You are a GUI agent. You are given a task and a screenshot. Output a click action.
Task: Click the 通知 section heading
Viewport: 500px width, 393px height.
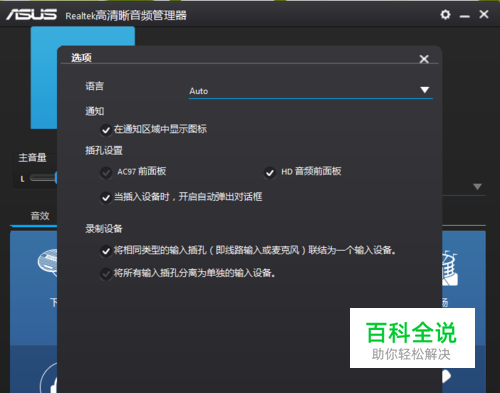95,111
